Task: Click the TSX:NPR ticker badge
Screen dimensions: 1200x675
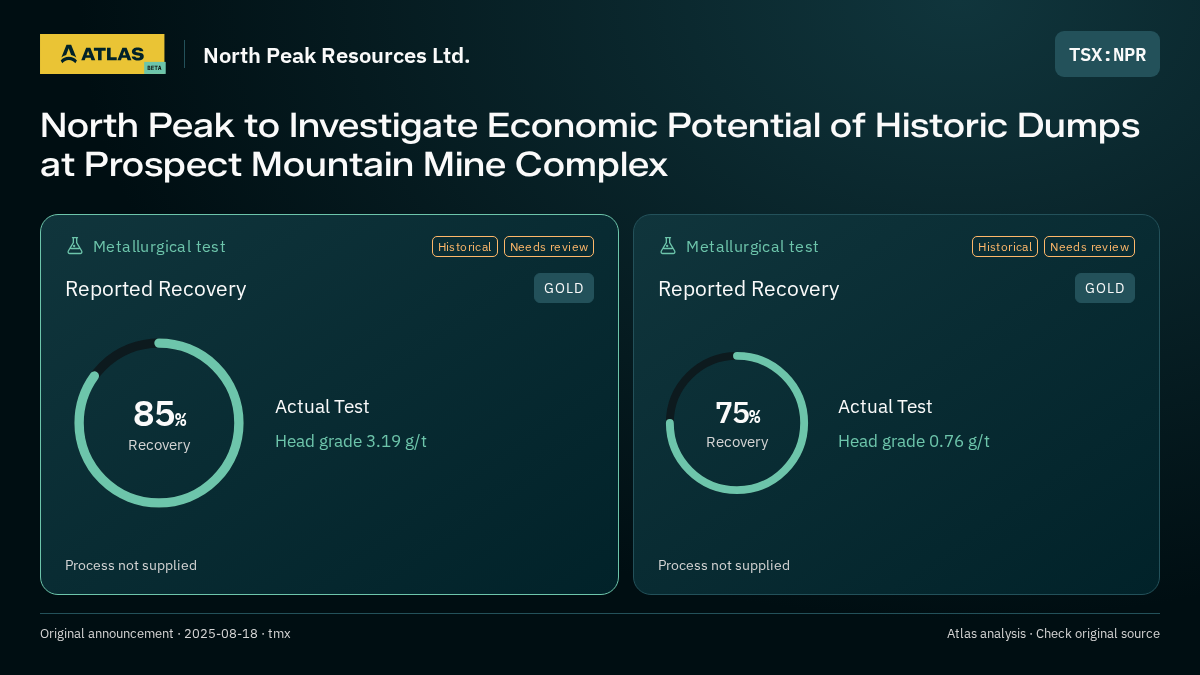Action: [1107, 54]
